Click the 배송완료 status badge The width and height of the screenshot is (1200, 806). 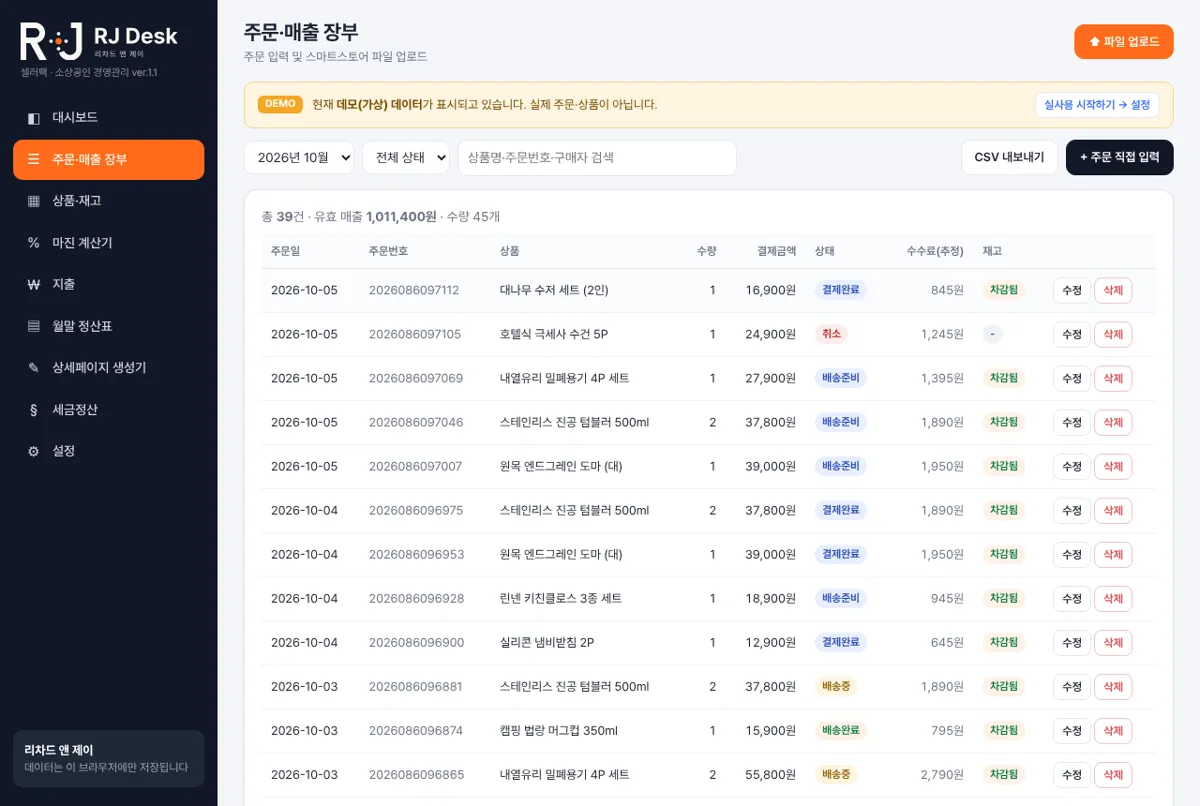841,730
